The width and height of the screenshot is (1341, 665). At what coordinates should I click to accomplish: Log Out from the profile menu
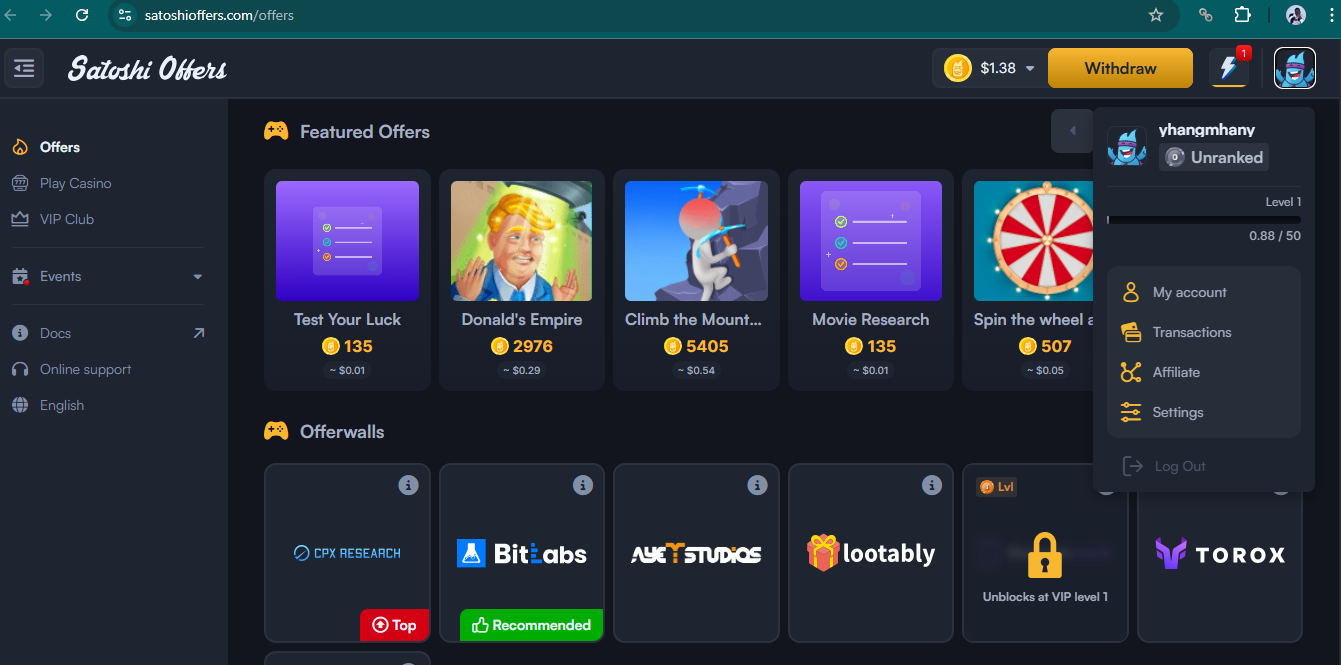coord(1165,466)
